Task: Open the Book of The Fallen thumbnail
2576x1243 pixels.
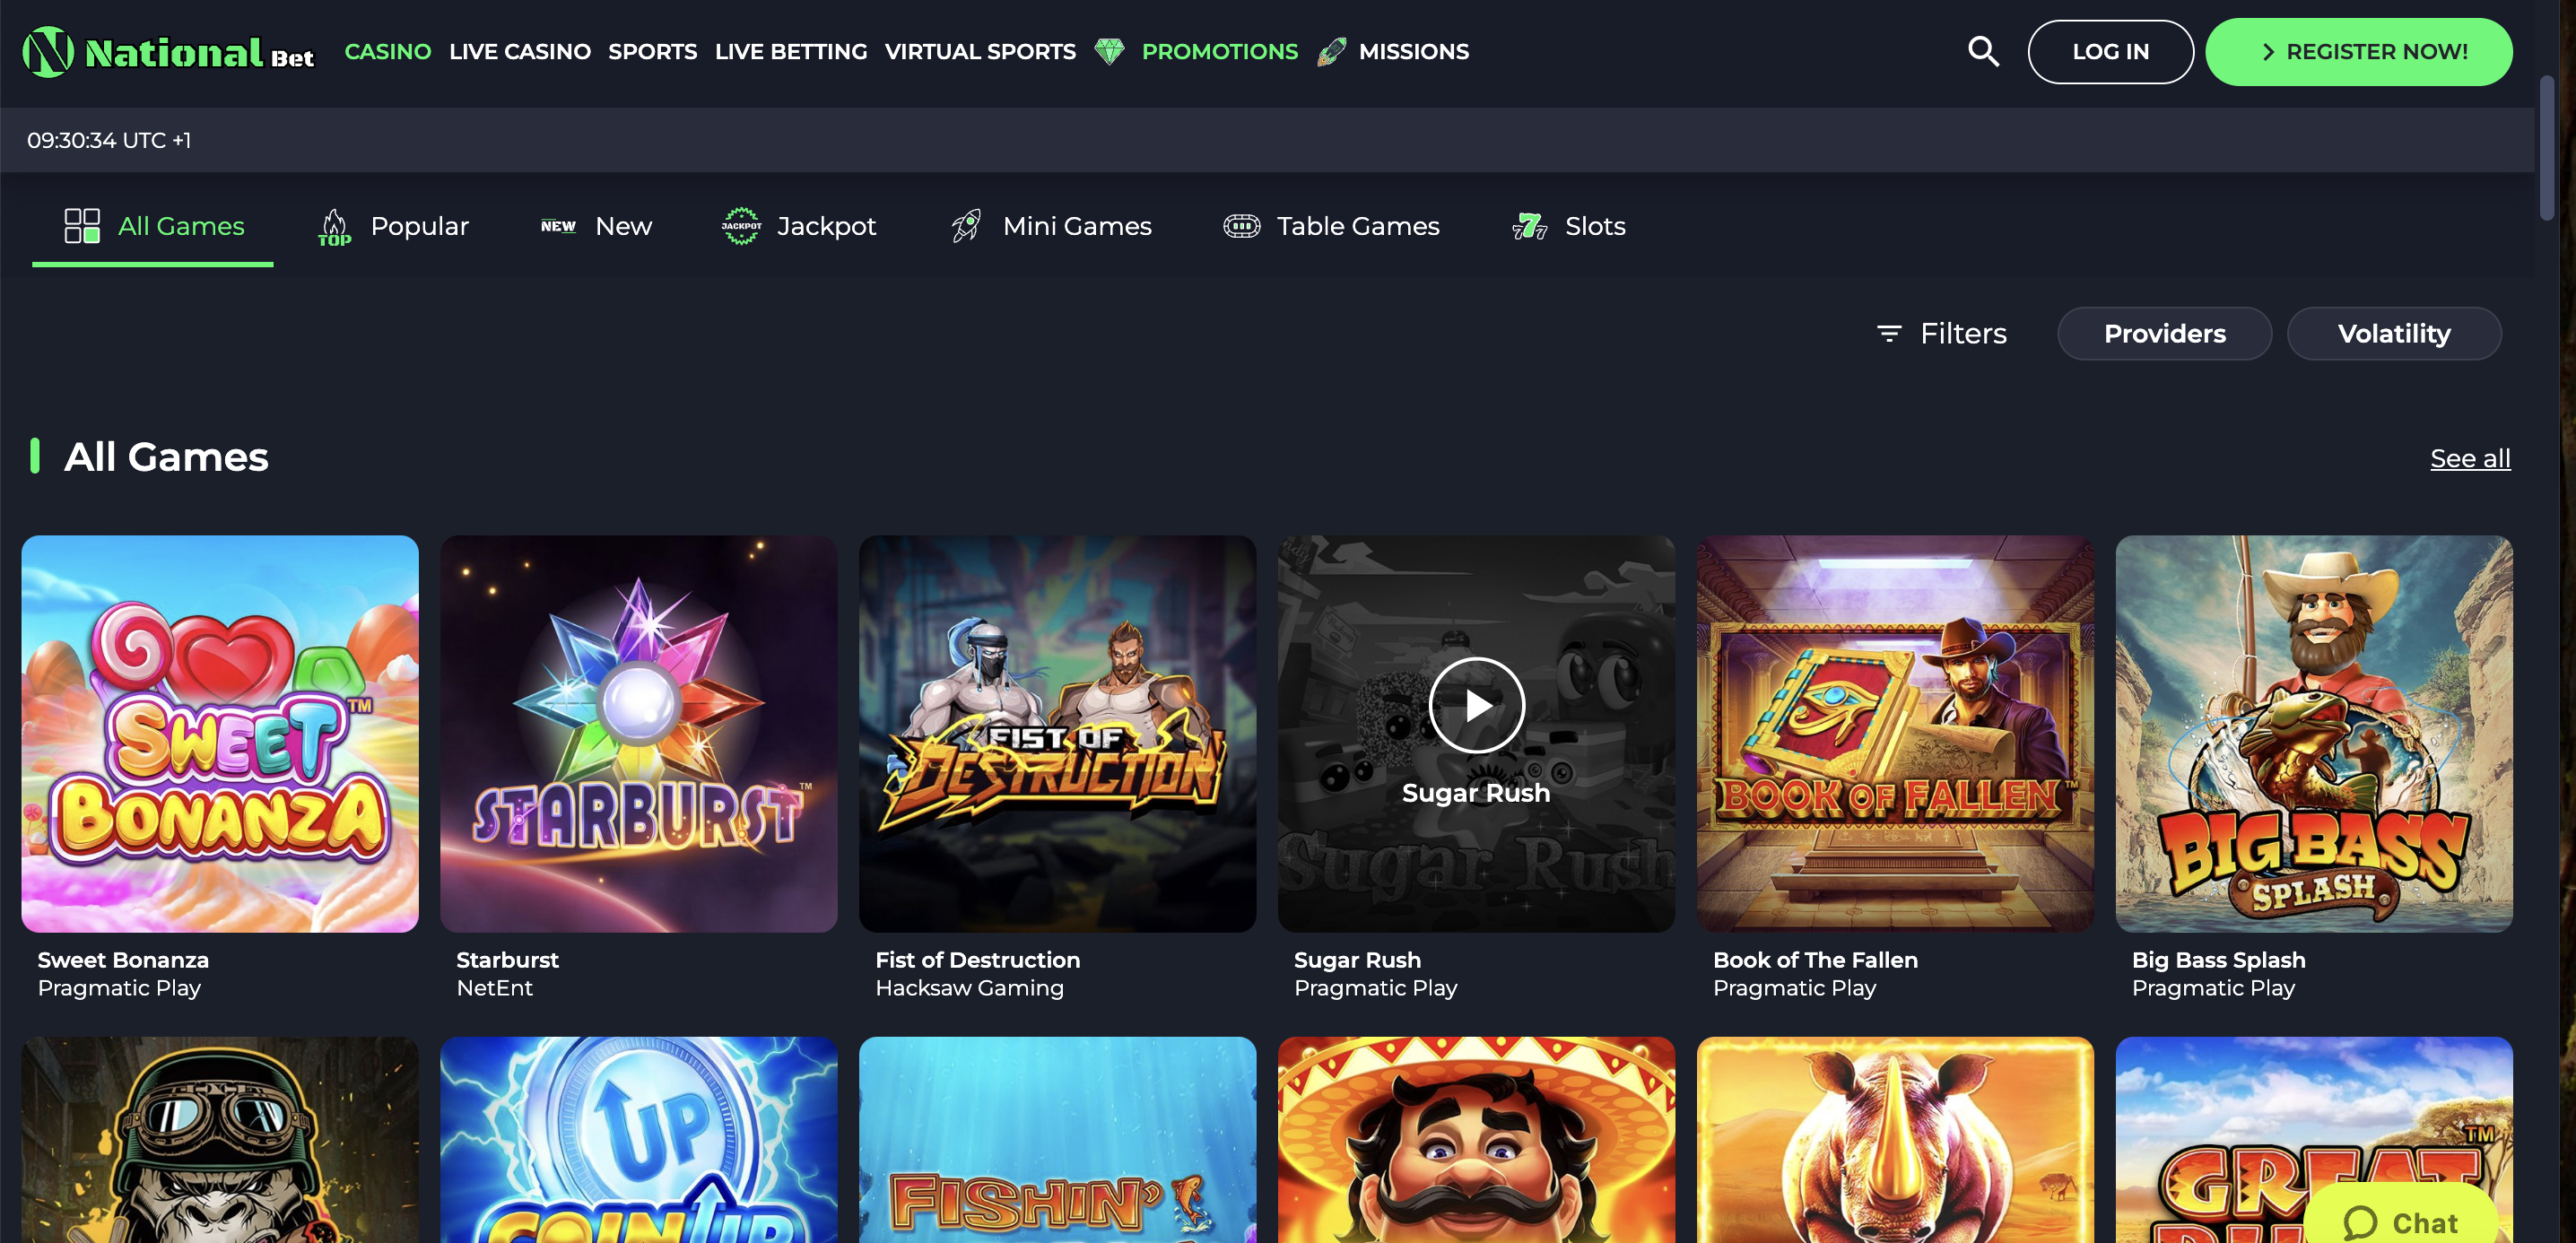Action: click(x=1894, y=733)
